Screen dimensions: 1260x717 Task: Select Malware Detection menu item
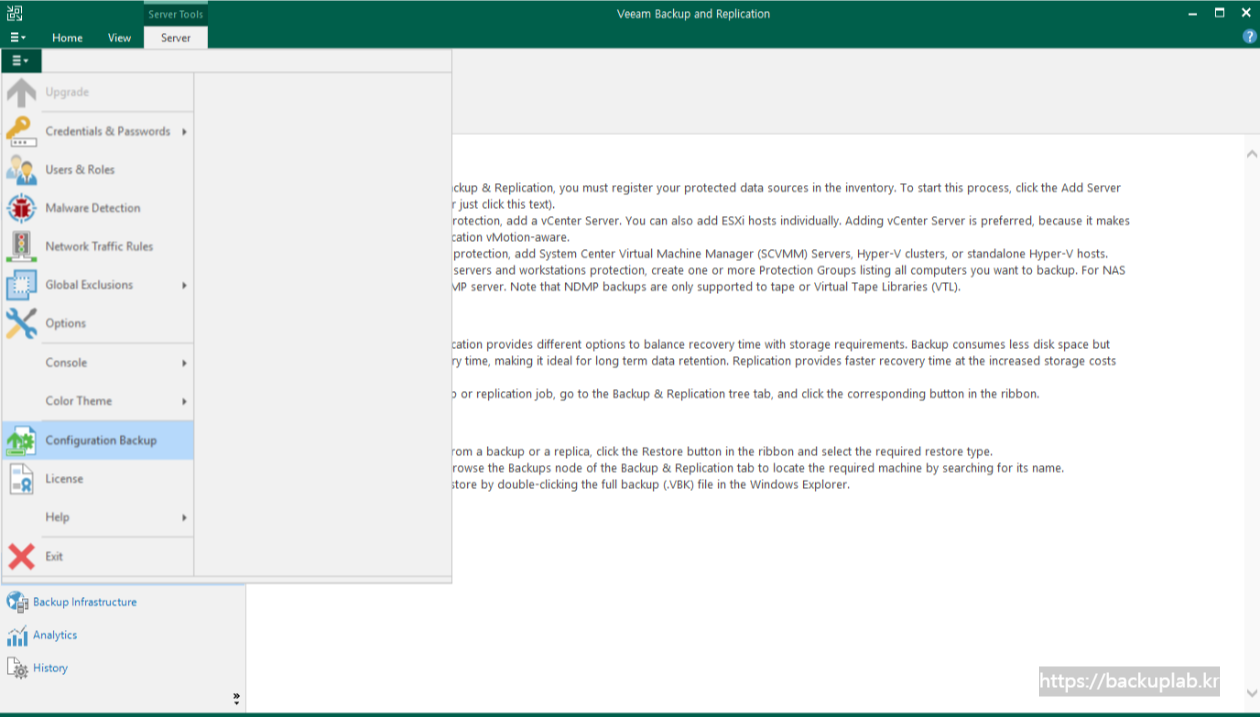coord(98,208)
